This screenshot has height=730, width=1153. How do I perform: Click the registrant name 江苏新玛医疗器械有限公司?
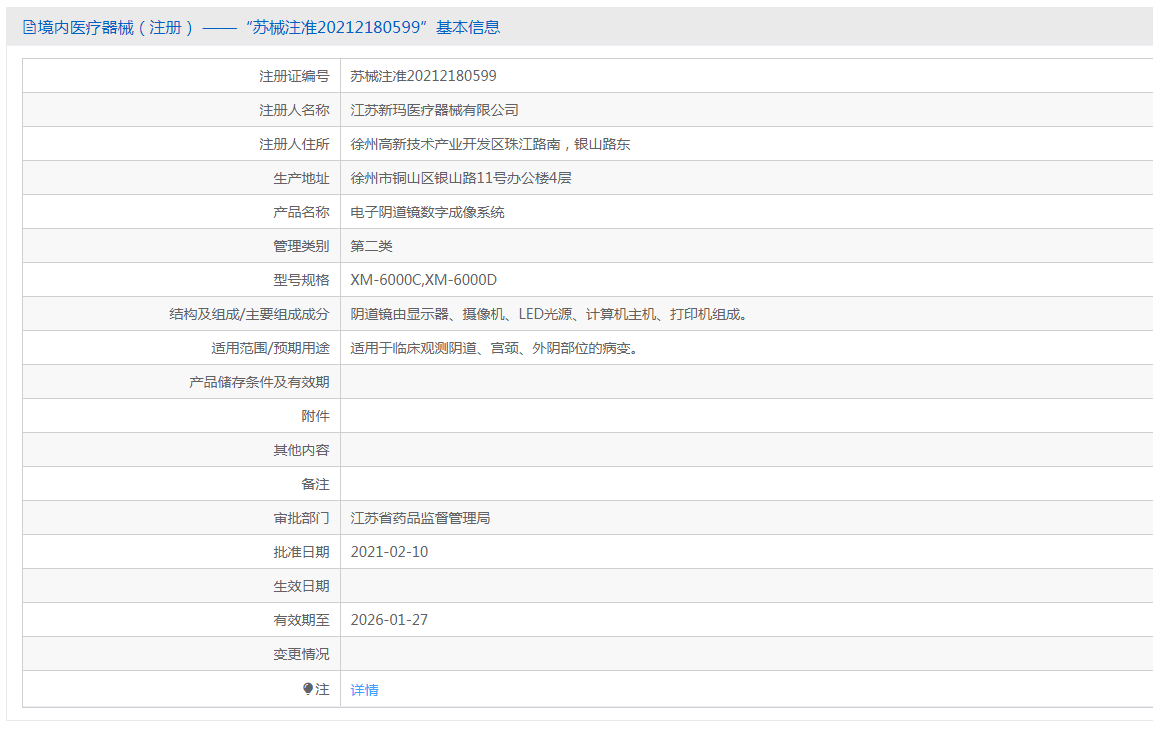434,110
